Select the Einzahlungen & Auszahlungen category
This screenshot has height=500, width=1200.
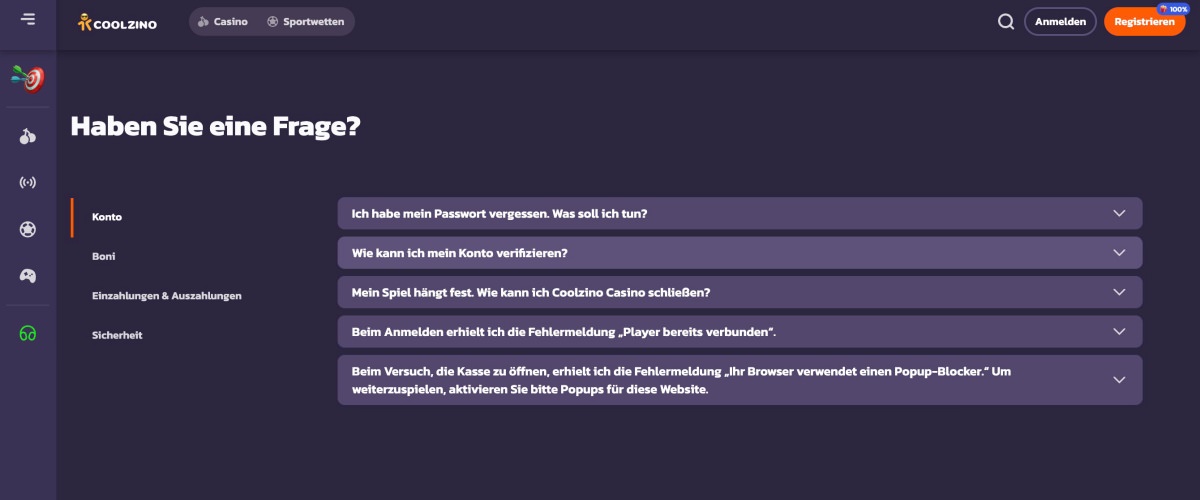tap(167, 296)
